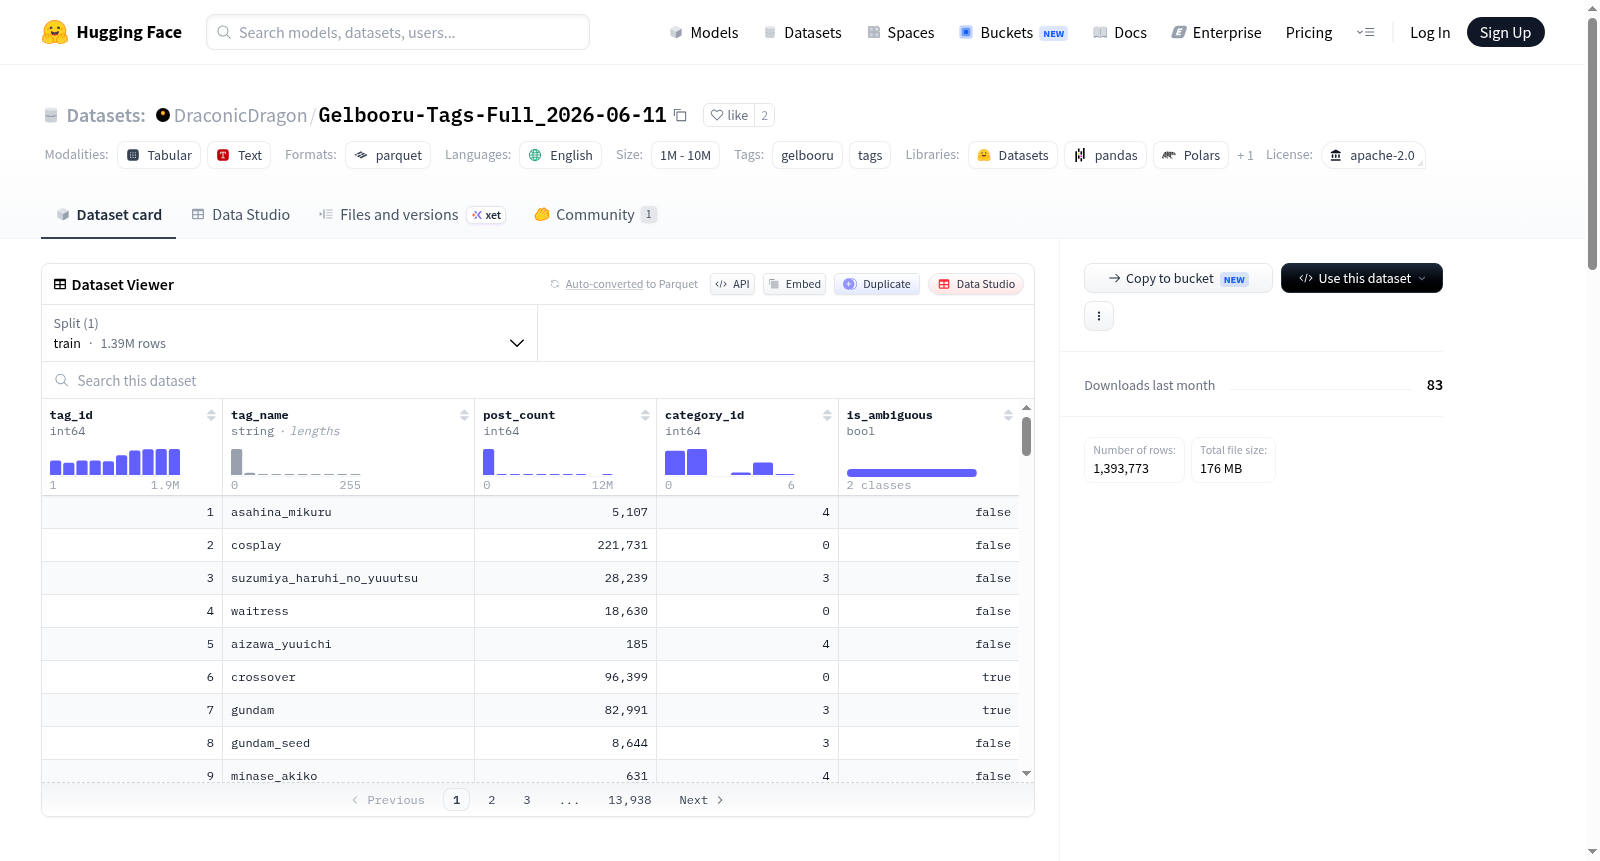1600x861 pixels.
Task: Open the navigation overflow menu icon
Action: [1365, 32]
